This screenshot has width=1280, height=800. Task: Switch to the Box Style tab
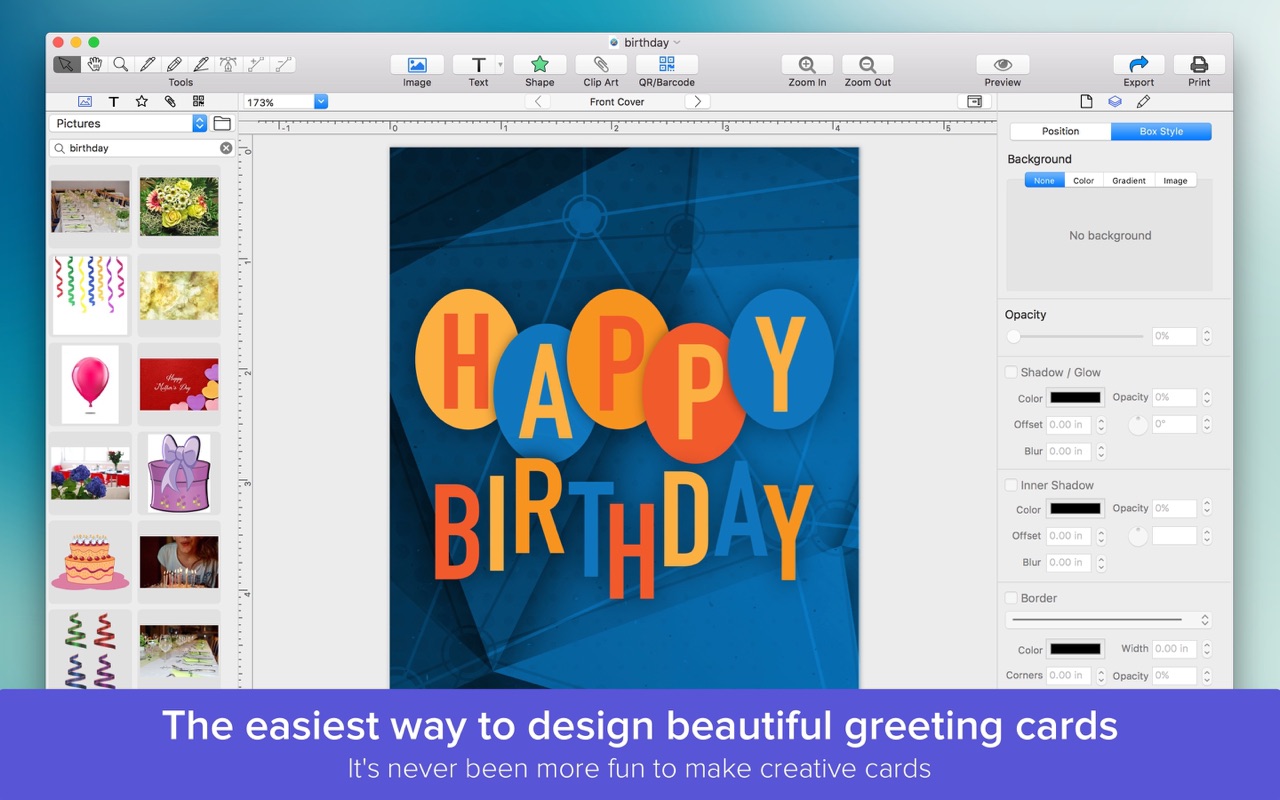(x=1161, y=131)
